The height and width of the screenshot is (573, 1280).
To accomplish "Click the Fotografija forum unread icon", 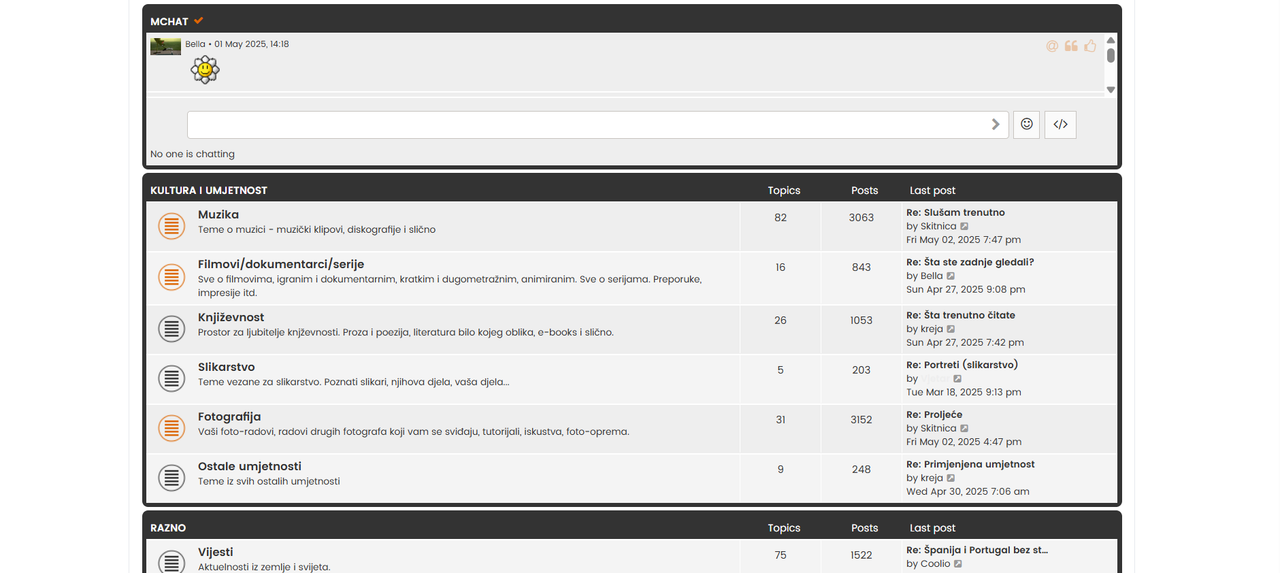I will 172,428.
